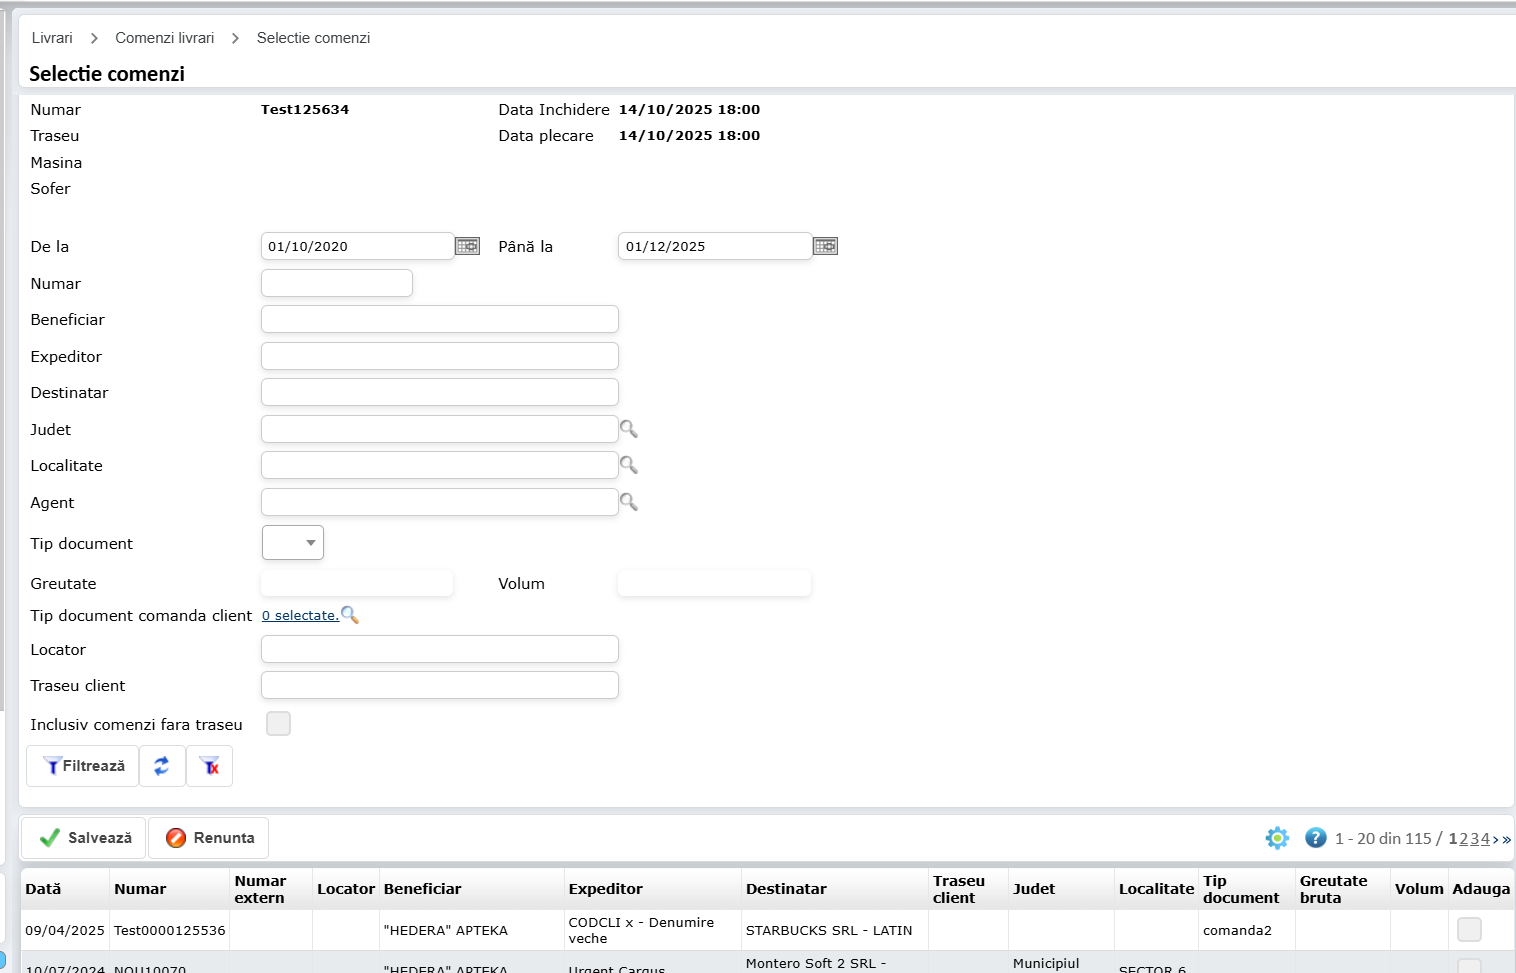The height and width of the screenshot is (973, 1516).
Task: Navigate to Livrari breadcrumb
Action: pos(52,38)
